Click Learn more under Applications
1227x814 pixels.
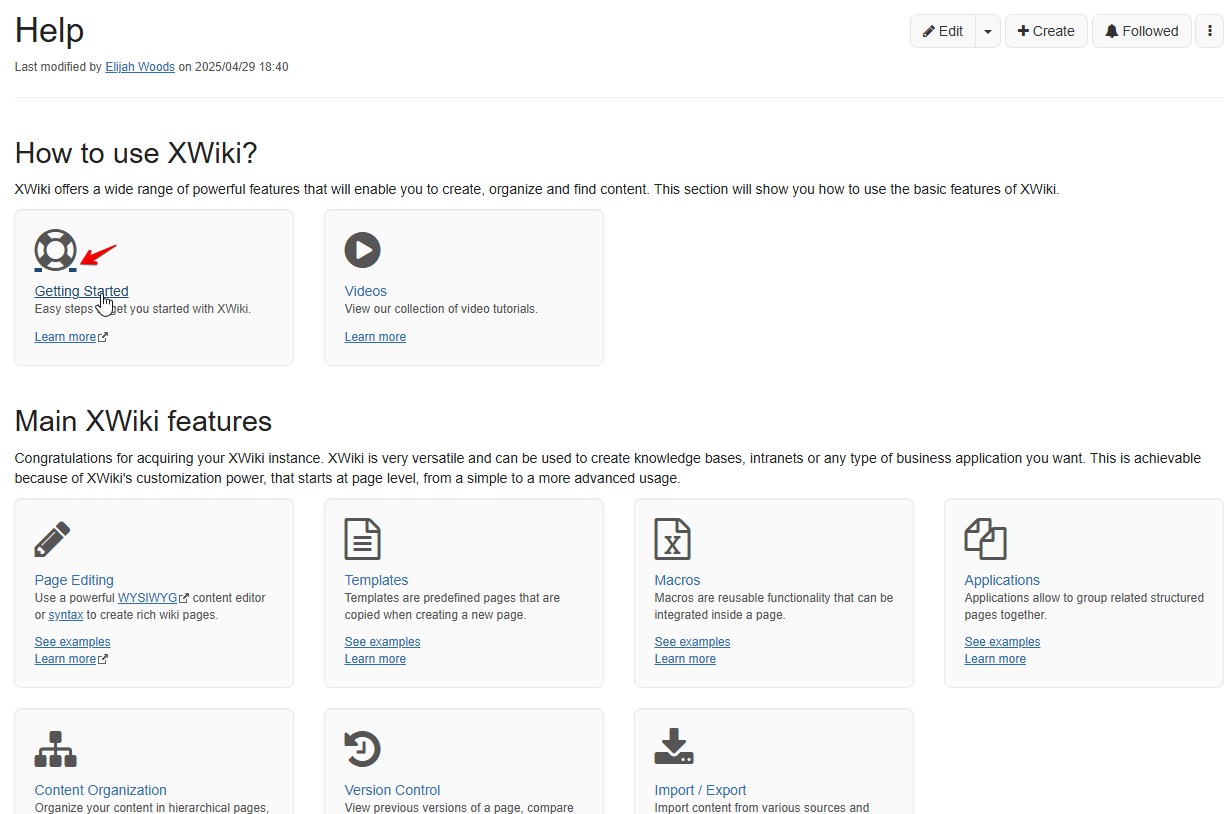pos(995,659)
